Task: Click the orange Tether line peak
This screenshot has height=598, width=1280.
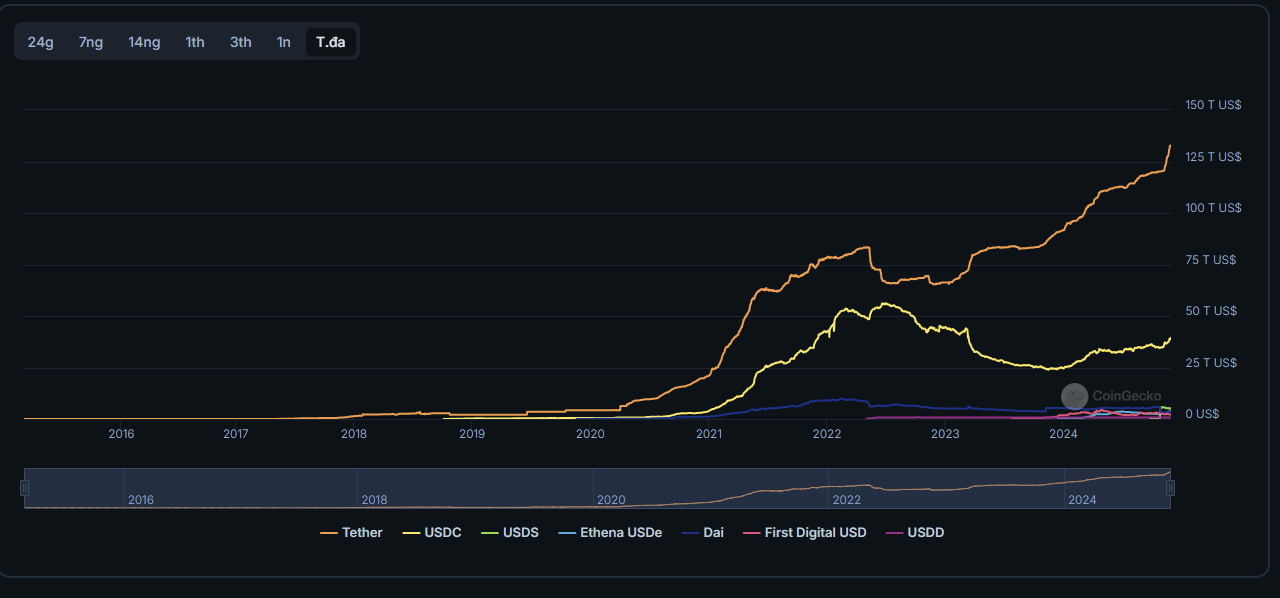Action: click(x=1169, y=146)
